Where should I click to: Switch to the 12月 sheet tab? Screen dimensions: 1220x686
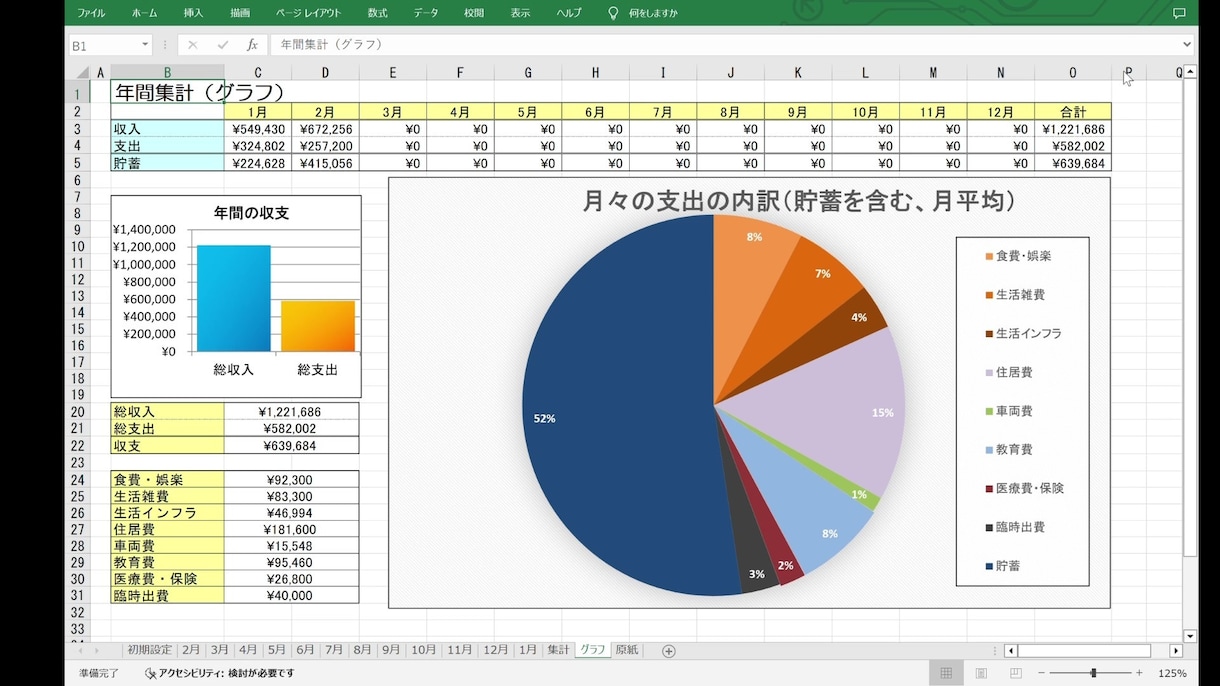point(496,650)
